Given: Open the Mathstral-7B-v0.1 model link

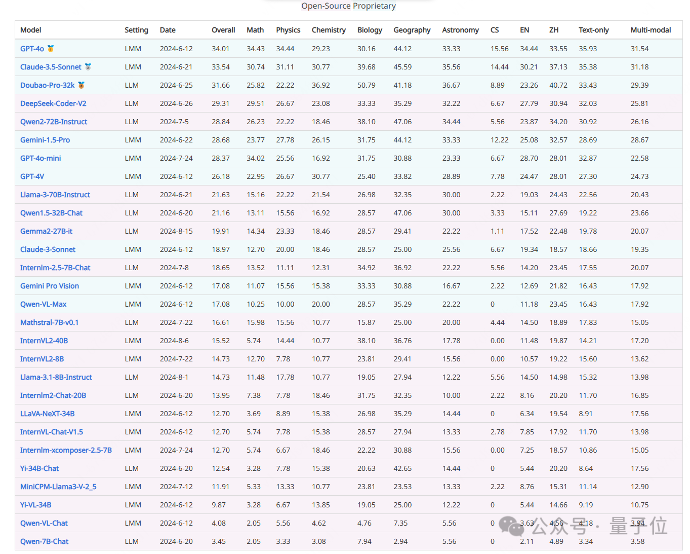Looking at the screenshot, I should coord(49,323).
